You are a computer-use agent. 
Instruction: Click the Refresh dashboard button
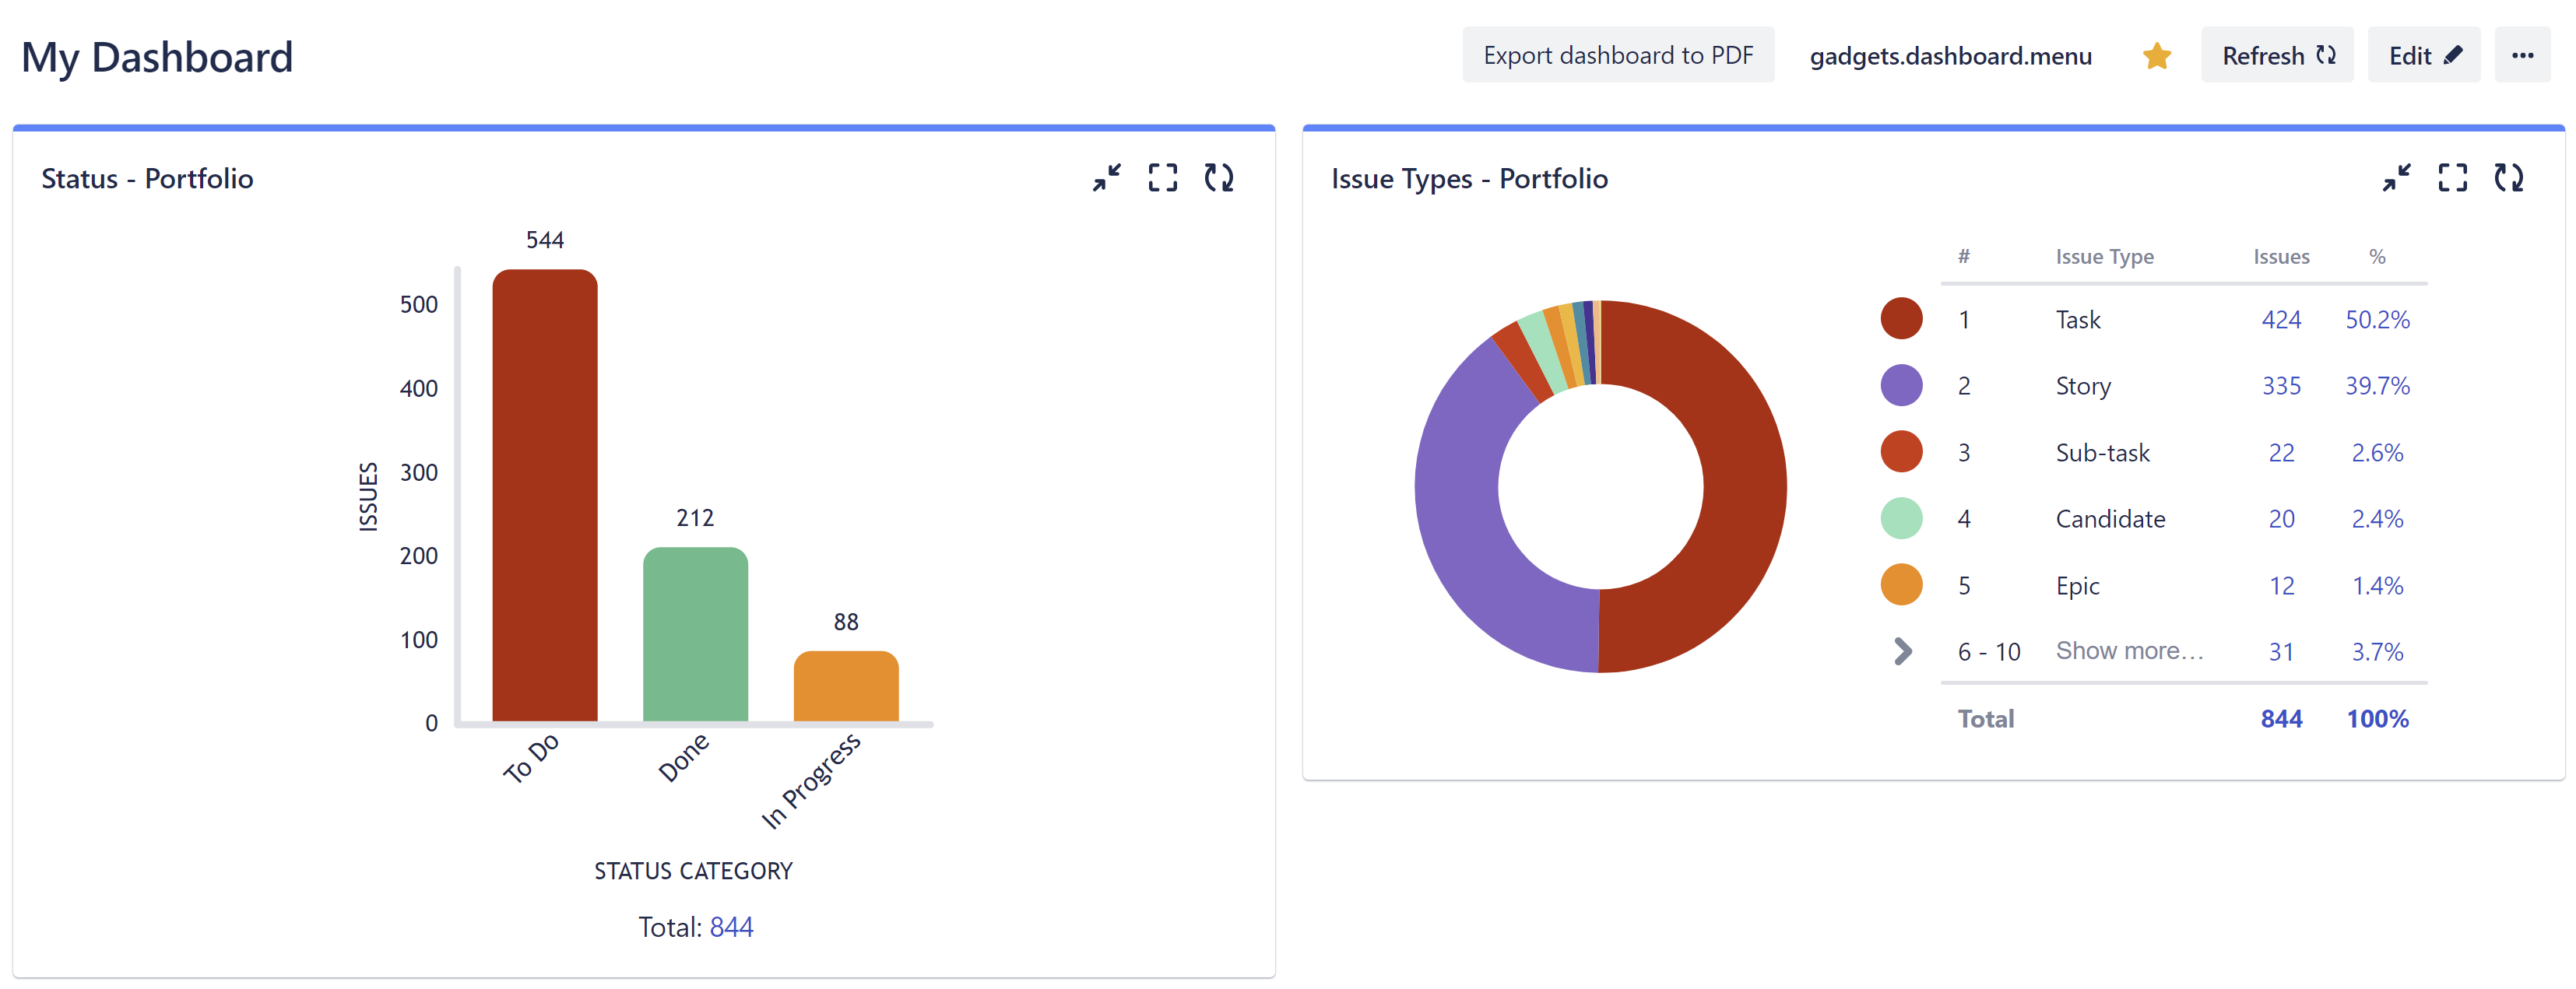tap(2277, 55)
